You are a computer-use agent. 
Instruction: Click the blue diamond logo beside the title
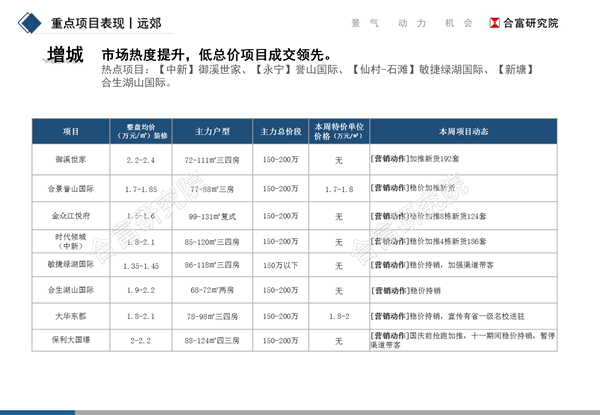(29, 23)
